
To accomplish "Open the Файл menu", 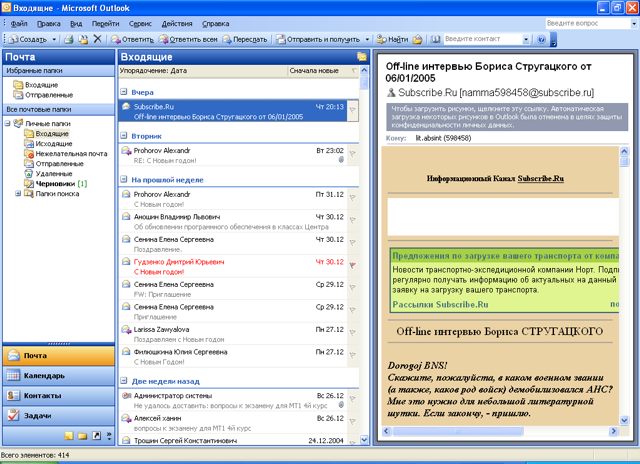I will coord(19,24).
